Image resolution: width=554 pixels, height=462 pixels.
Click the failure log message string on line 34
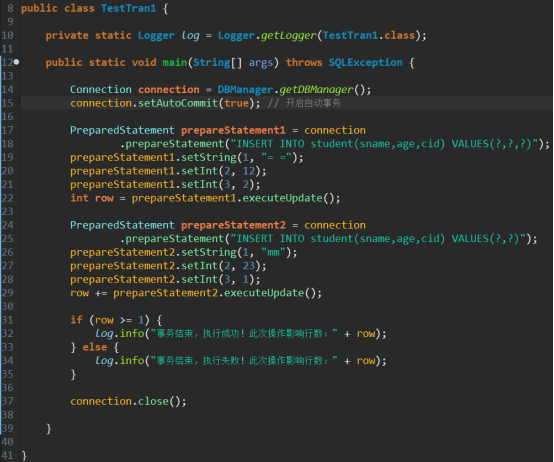pyautogui.click(x=243, y=361)
